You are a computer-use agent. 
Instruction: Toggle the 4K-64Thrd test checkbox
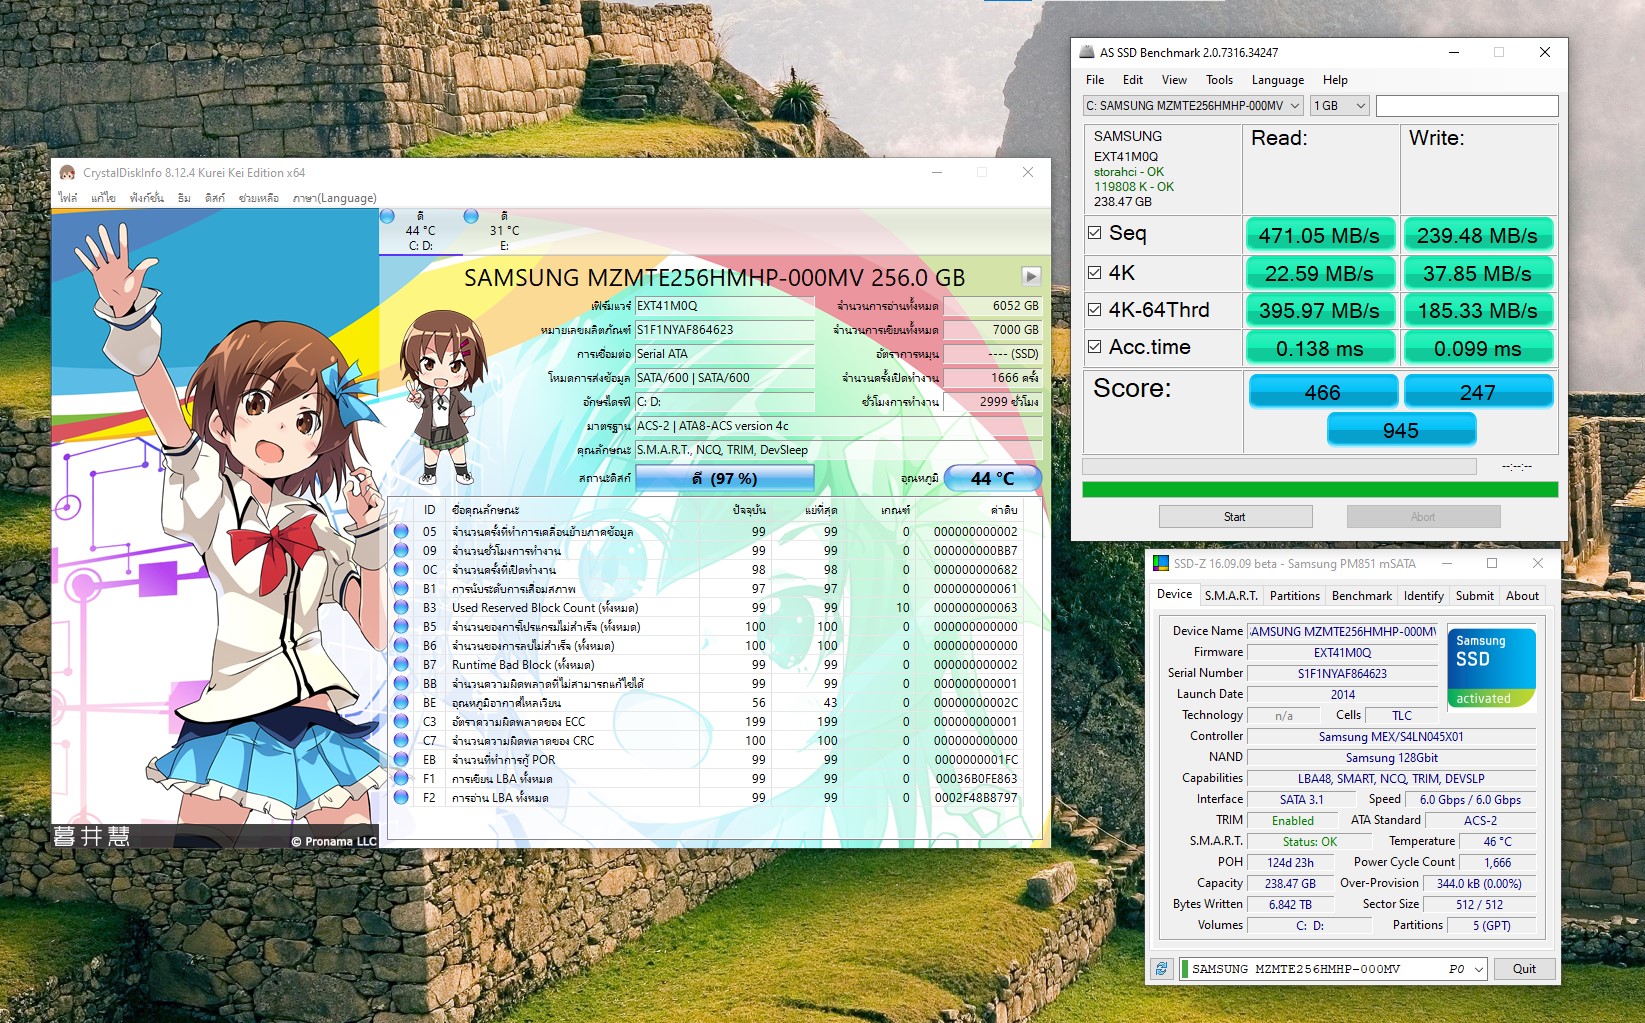(1094, 310)
